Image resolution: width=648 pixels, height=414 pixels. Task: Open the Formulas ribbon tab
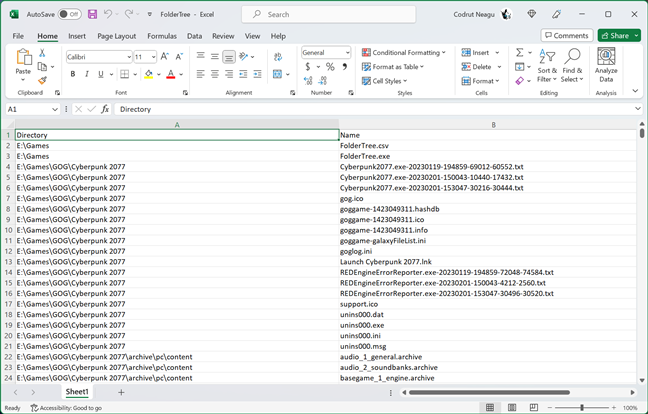161,36
